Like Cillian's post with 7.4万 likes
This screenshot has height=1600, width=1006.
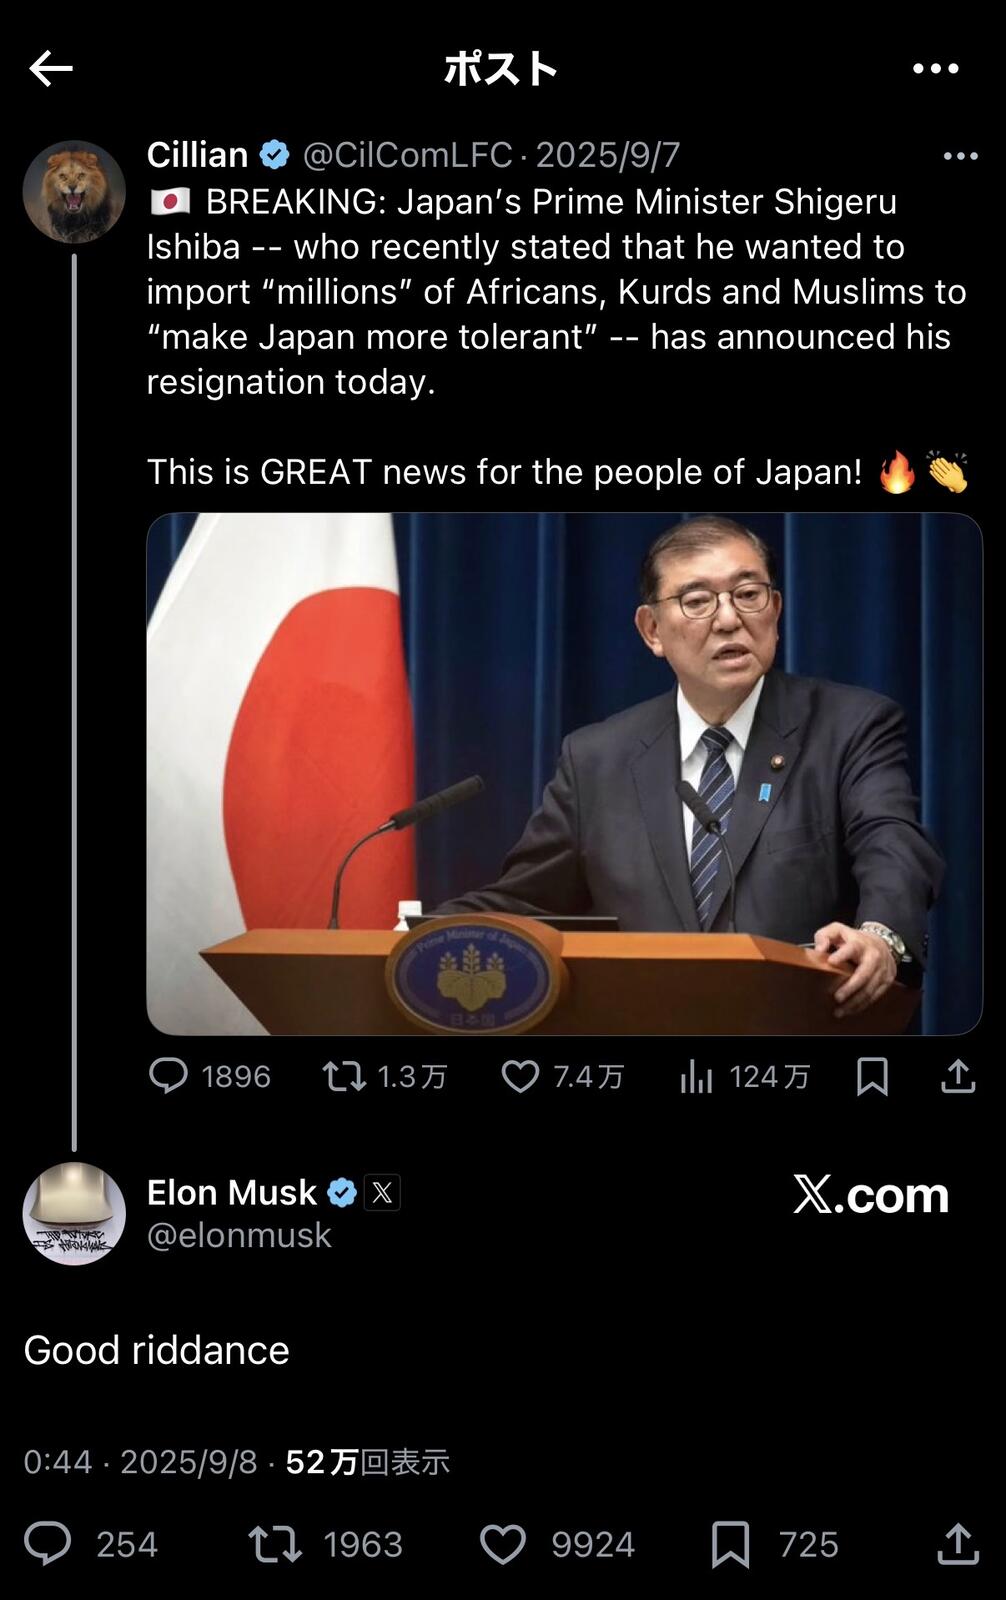[520, 1076]
